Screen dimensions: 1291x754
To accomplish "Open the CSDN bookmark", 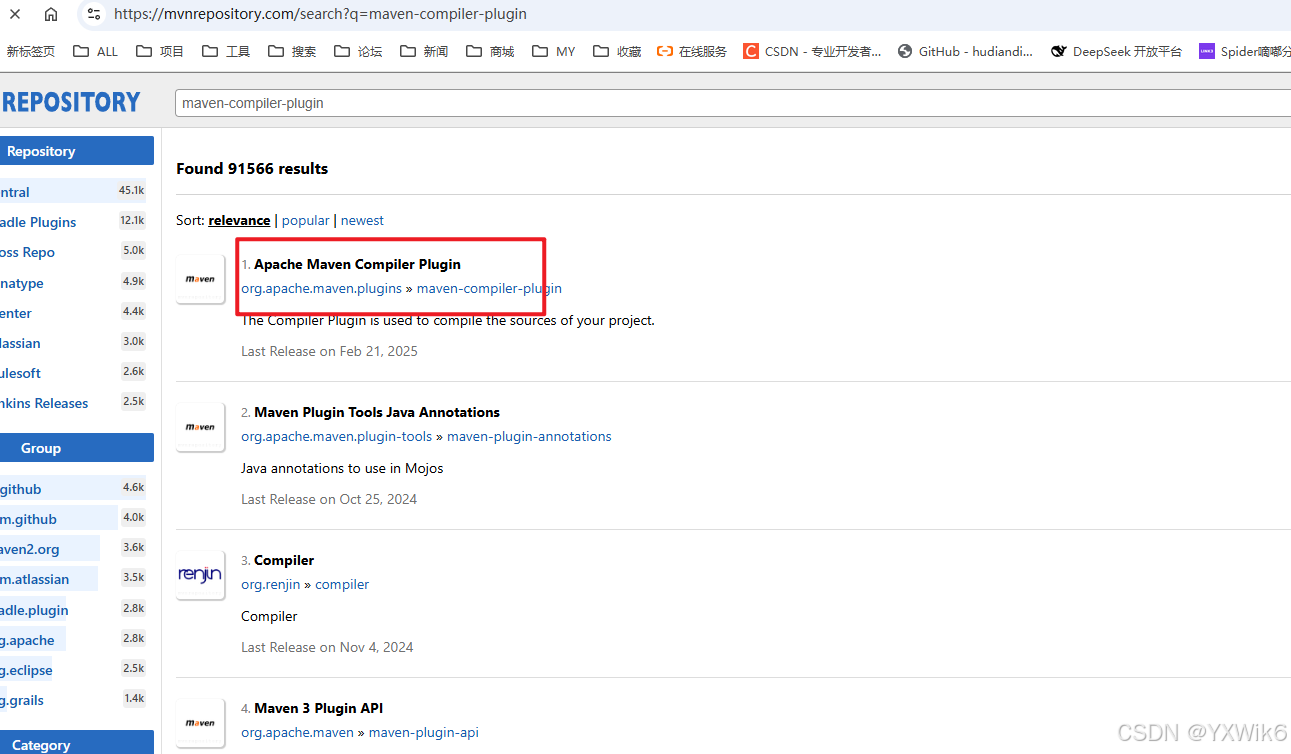I will click(813, 51).
